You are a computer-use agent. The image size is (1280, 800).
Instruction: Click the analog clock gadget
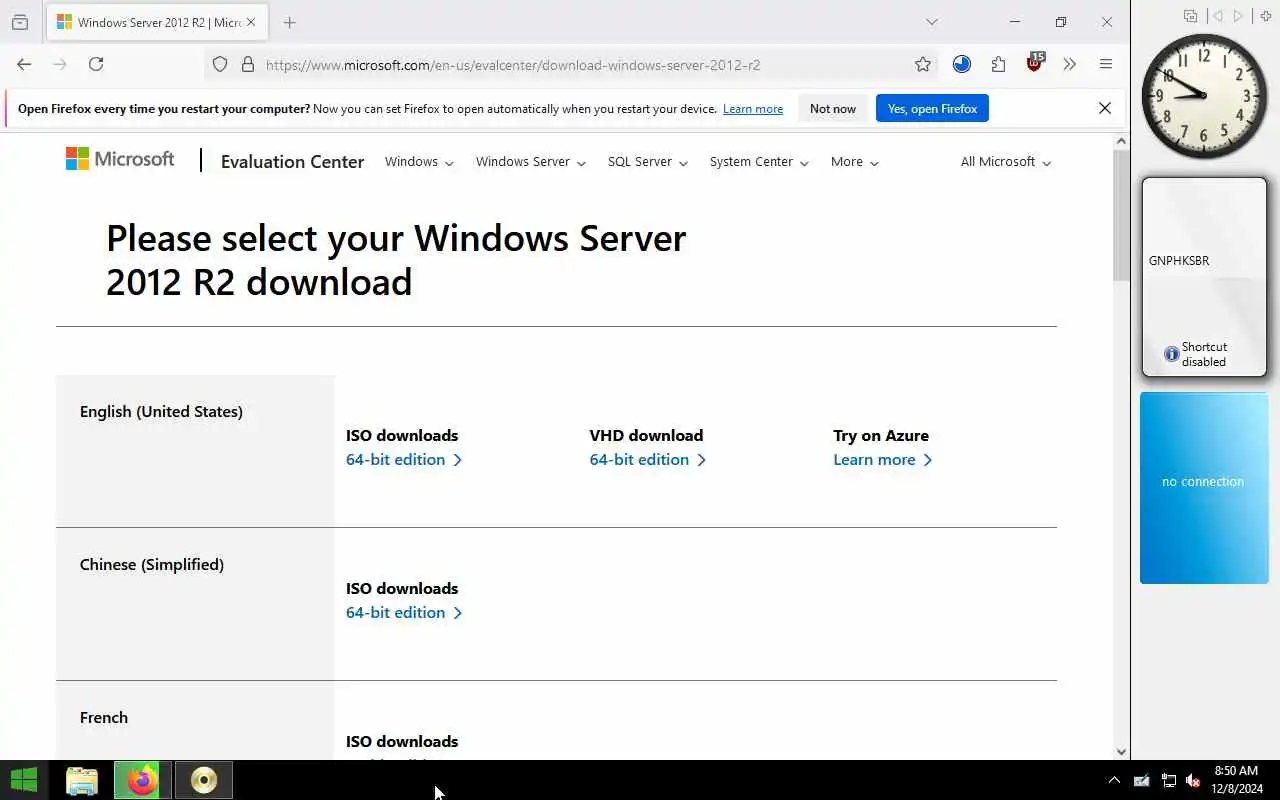(1204, 95)
